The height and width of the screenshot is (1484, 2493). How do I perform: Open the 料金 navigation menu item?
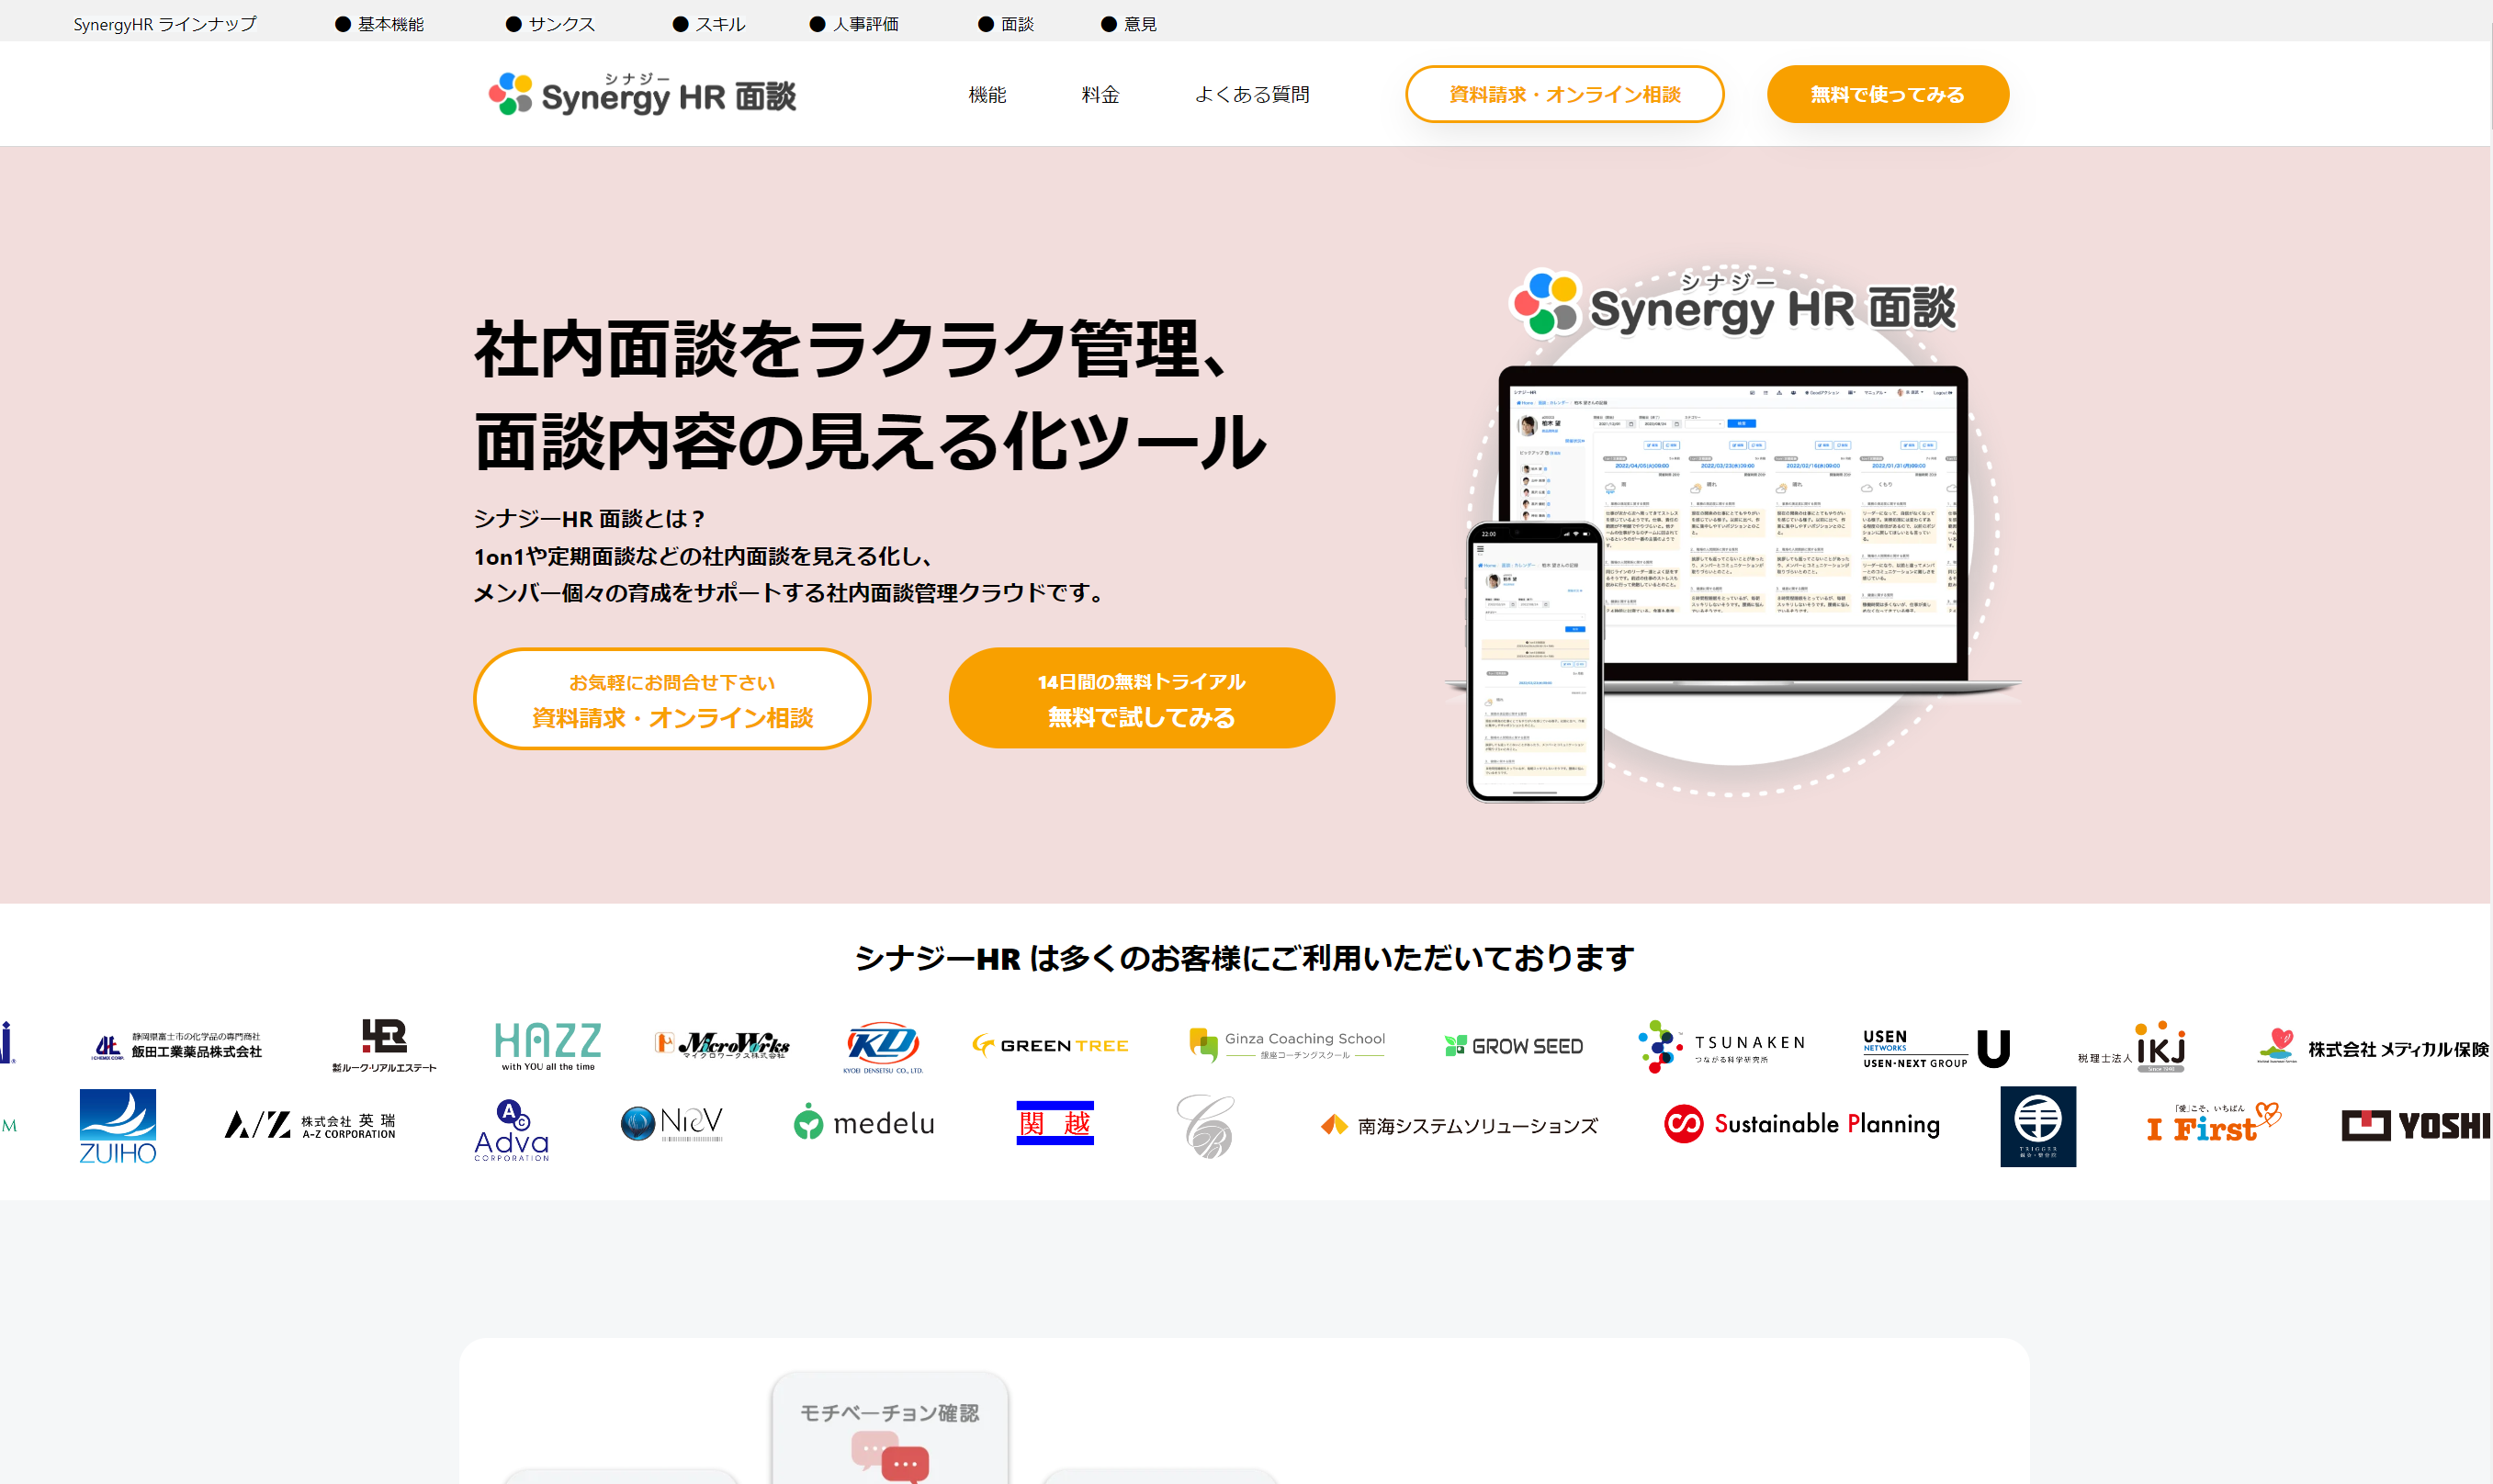1100,94
